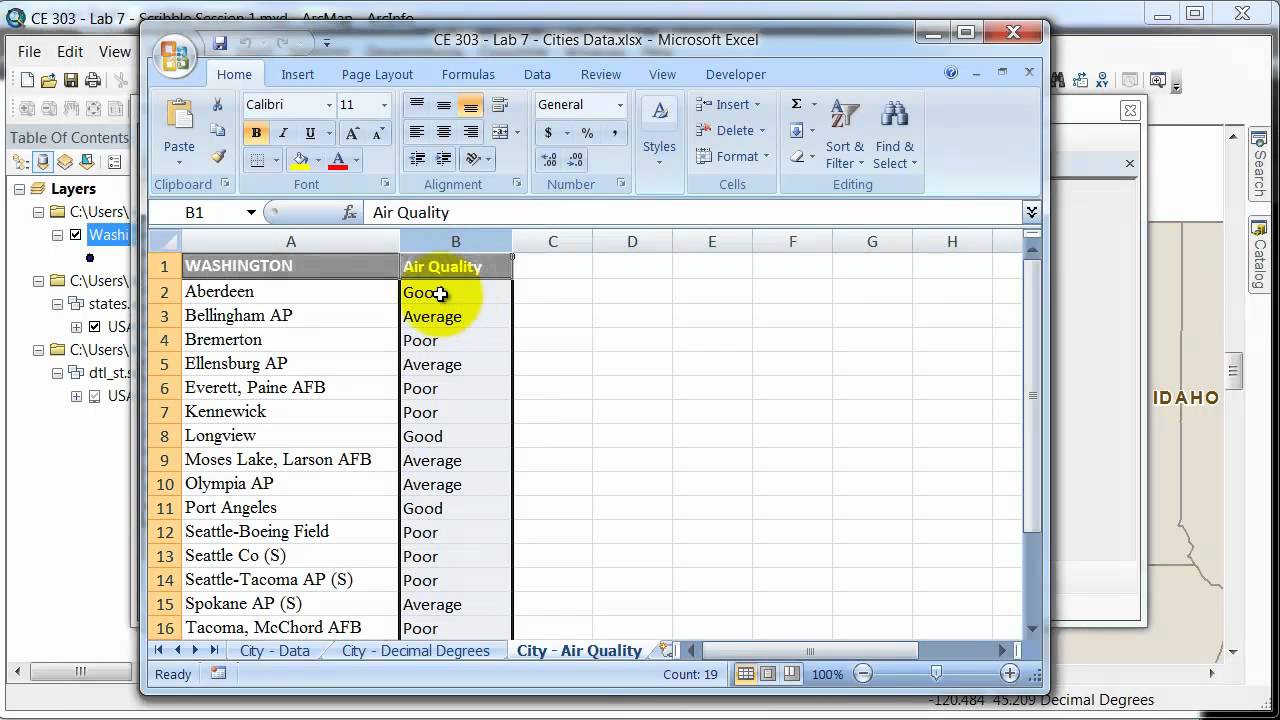Viewport: 1280px width, 720px height.
Task: Switch to City - Data sheet tab
Action: tap(274, 650)
